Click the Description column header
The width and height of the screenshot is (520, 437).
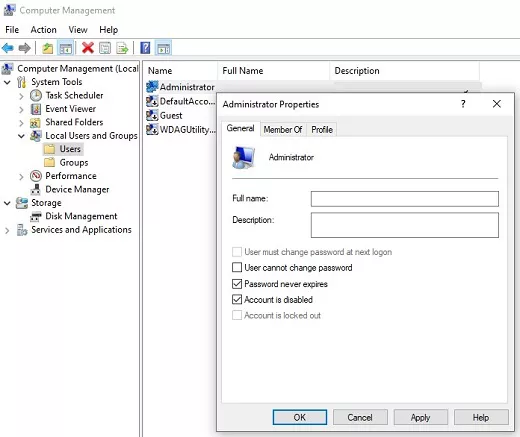(404, 71)
